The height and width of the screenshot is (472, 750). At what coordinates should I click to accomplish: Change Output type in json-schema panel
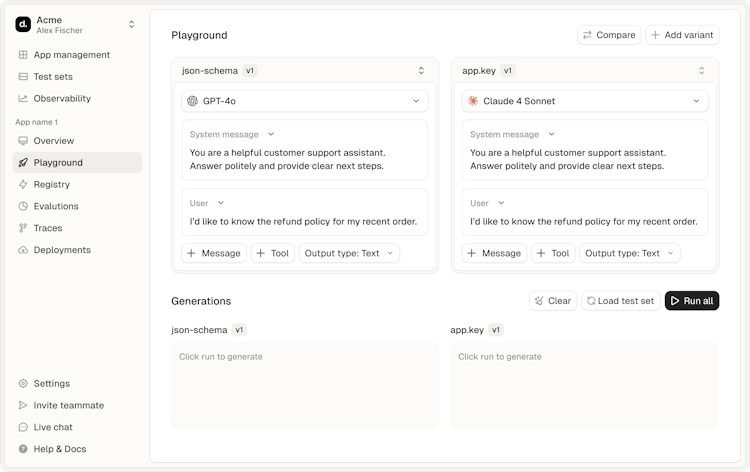(349, 253)
